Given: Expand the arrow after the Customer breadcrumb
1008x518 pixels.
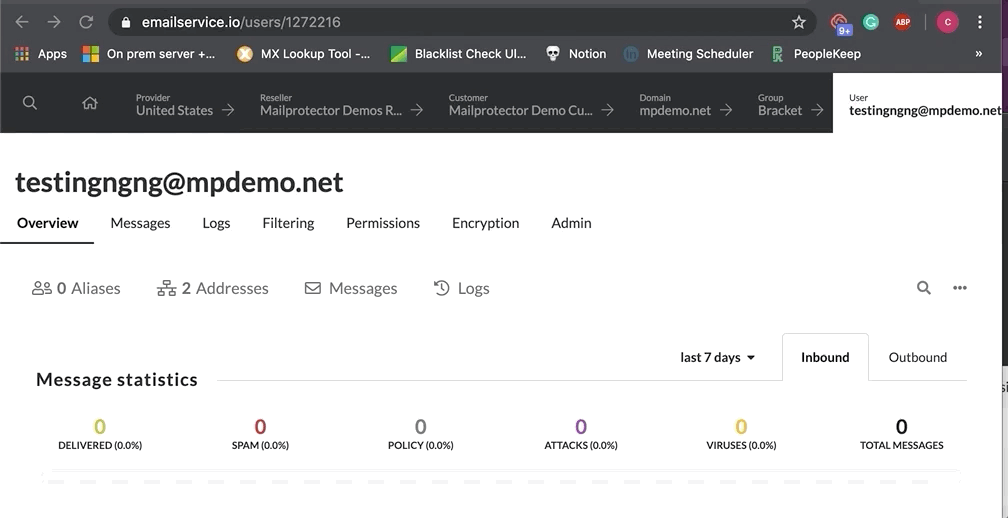Looking at the screenshot, I should click(x=608, y=111).
